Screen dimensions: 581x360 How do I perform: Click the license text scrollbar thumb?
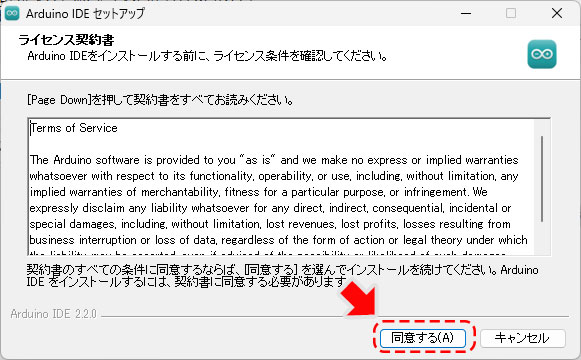pyautogui.click(x=542, y=179)
